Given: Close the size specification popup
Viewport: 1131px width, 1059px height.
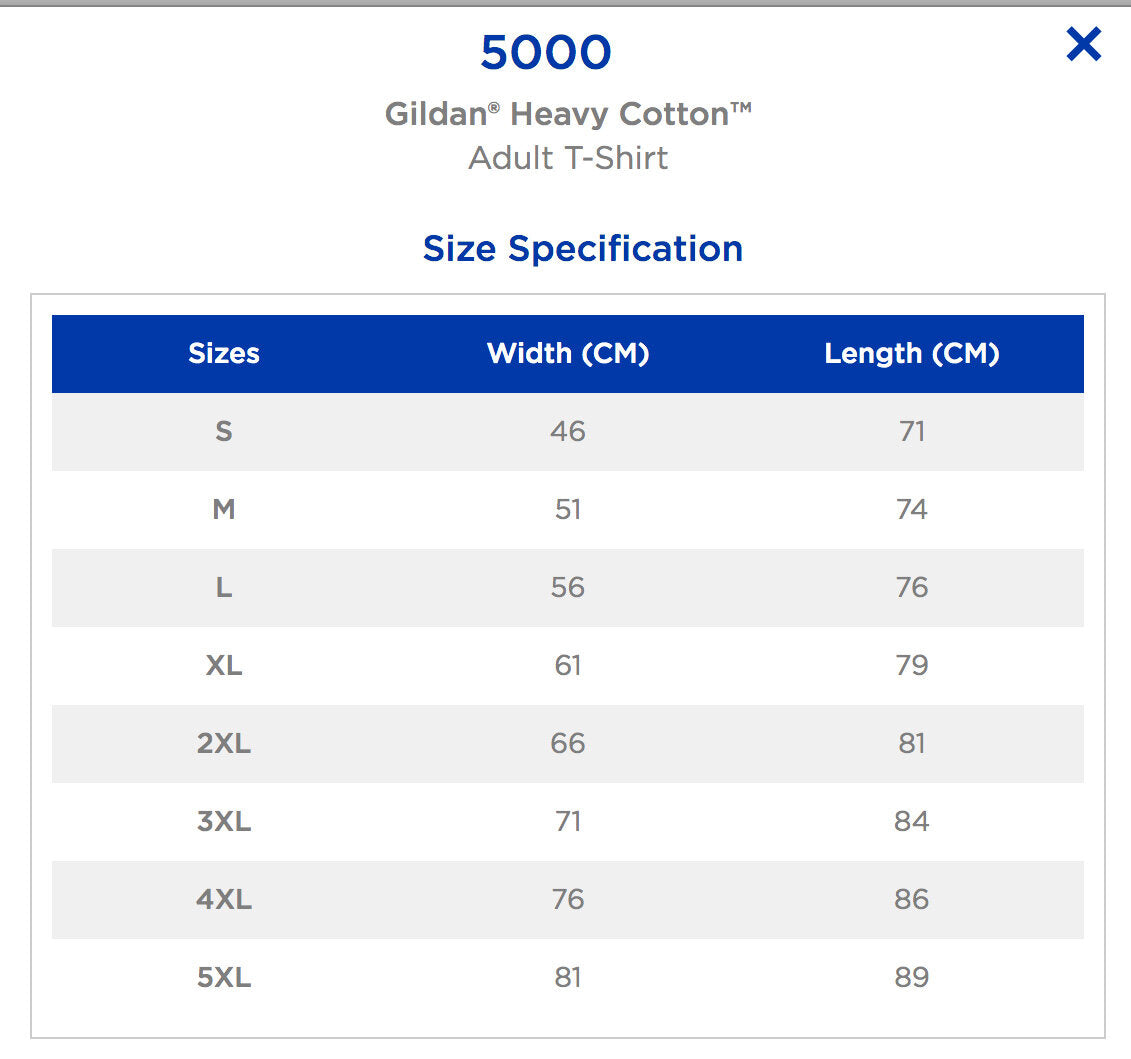Looking at the screenshot, I should pyautogui.click(x=1083, y=45).
